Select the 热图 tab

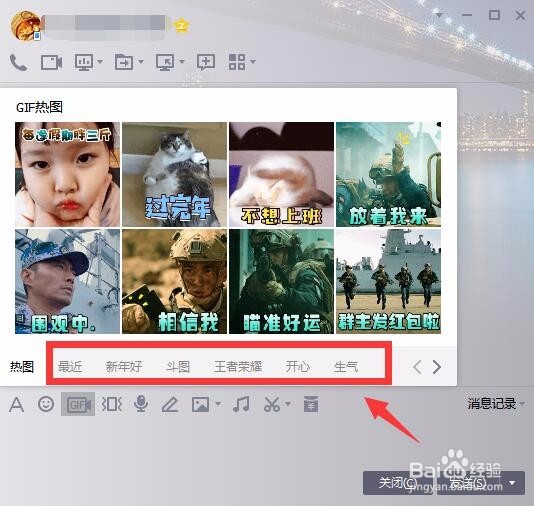click(22, 367)
